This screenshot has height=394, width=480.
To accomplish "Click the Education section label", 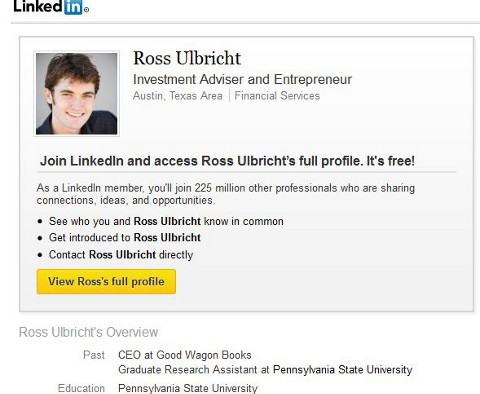I will point(81,388).
